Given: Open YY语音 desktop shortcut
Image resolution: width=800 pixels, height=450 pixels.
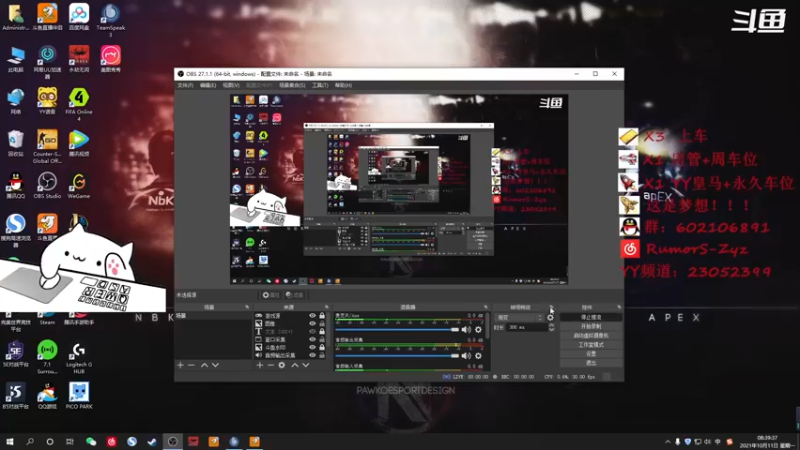Looking at the screenshot, I should pyautogui.click(x=47, y=101).
